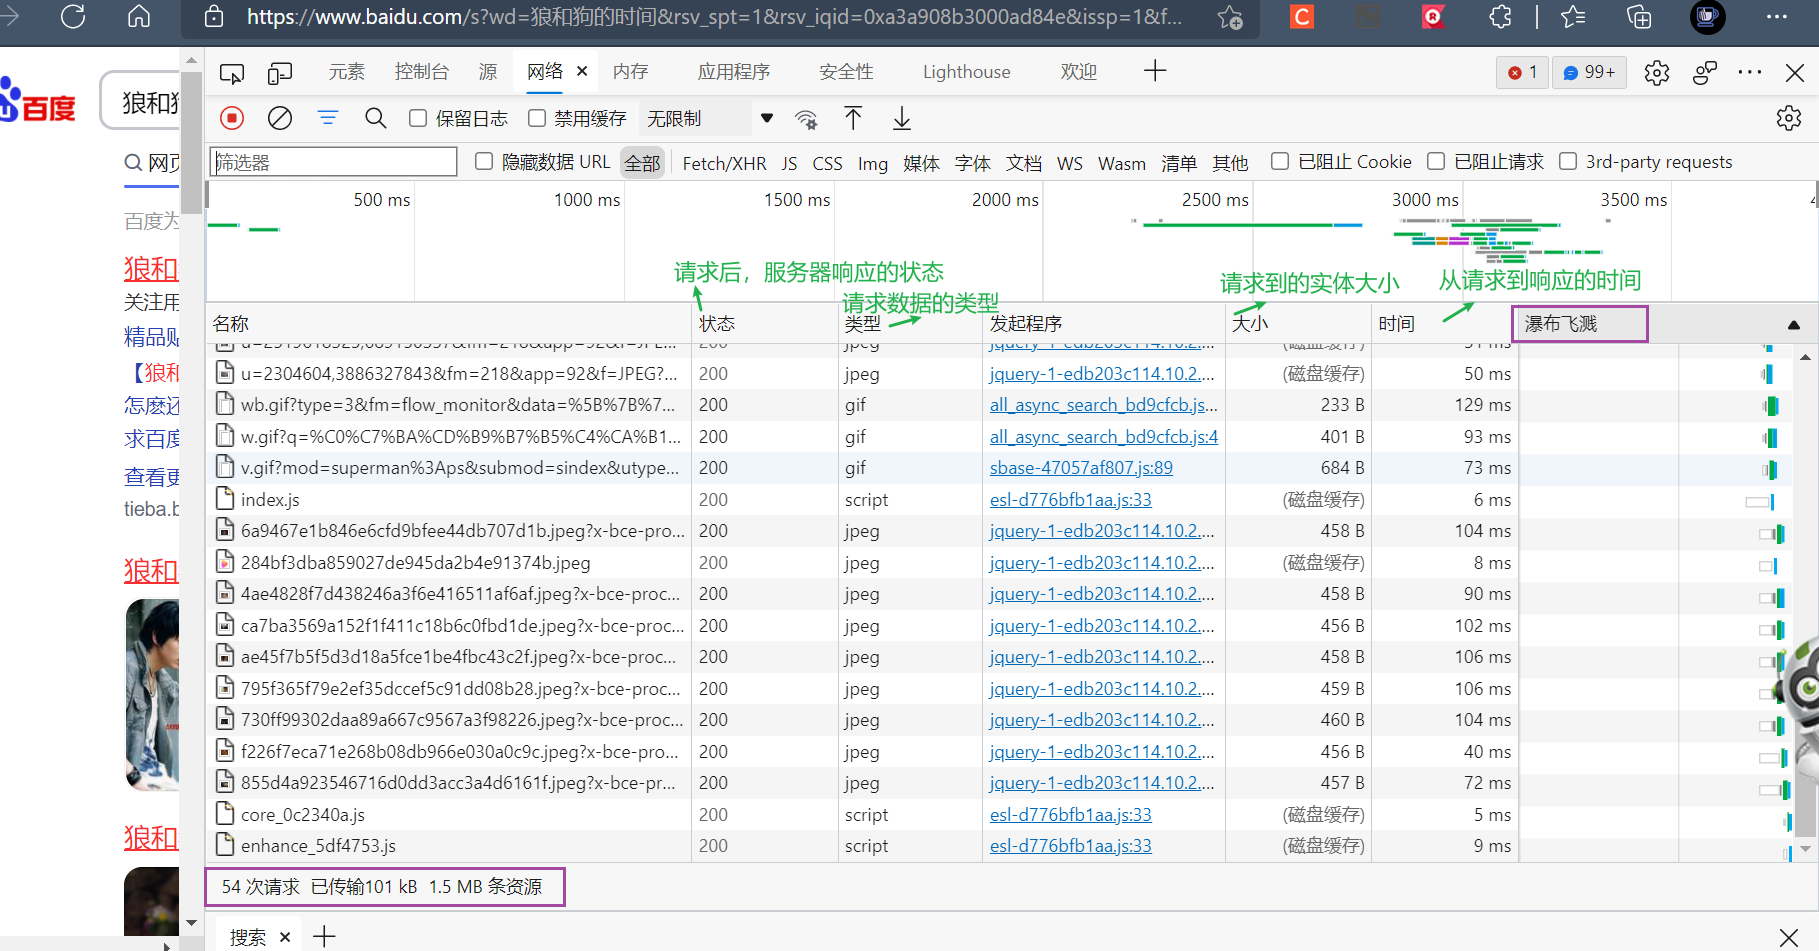1819x951 pixels.
Task: Select the core_0c2340a.js request
Action: [861, 815]
